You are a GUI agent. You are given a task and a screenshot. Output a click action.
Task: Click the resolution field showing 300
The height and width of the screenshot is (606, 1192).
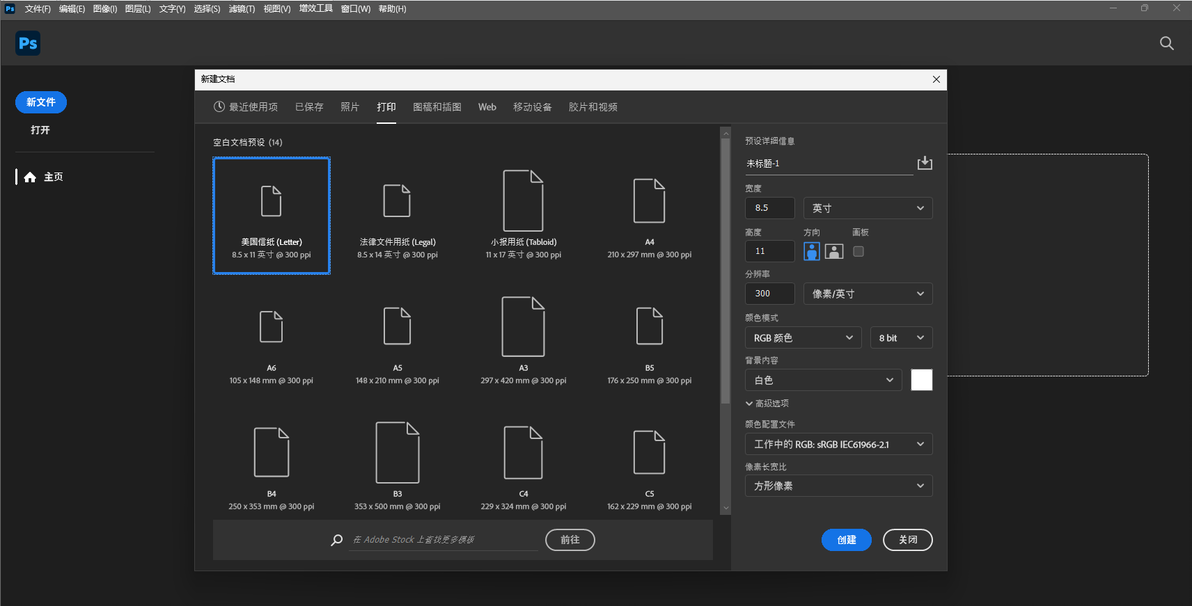click(x=770, y=293)
